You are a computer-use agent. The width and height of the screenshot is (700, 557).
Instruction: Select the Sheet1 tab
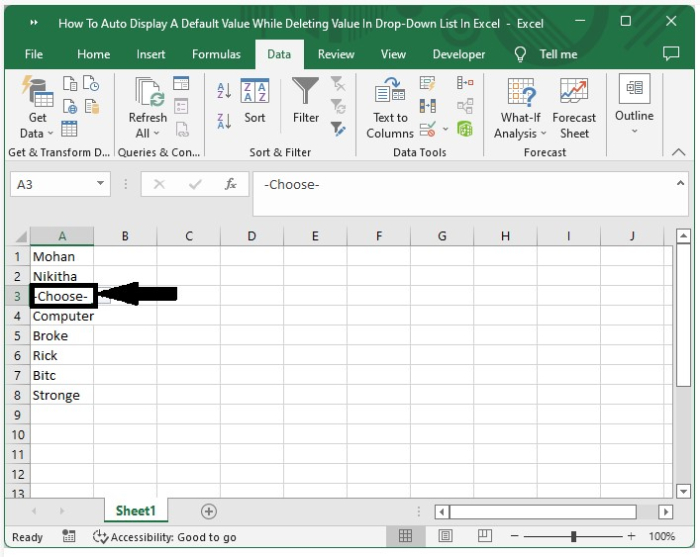136,511
